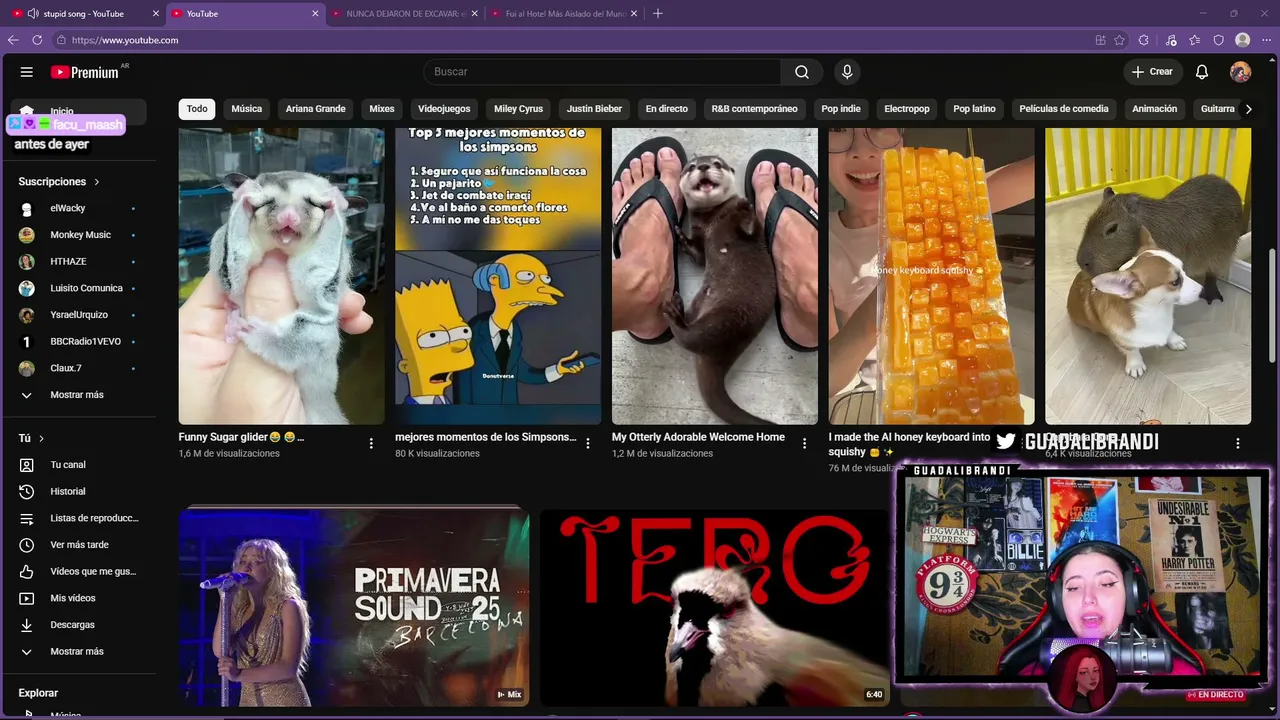Select the Justin Bieber chip
The height and width of the screenshot is (720, 1280).
[x=594, y=109]
